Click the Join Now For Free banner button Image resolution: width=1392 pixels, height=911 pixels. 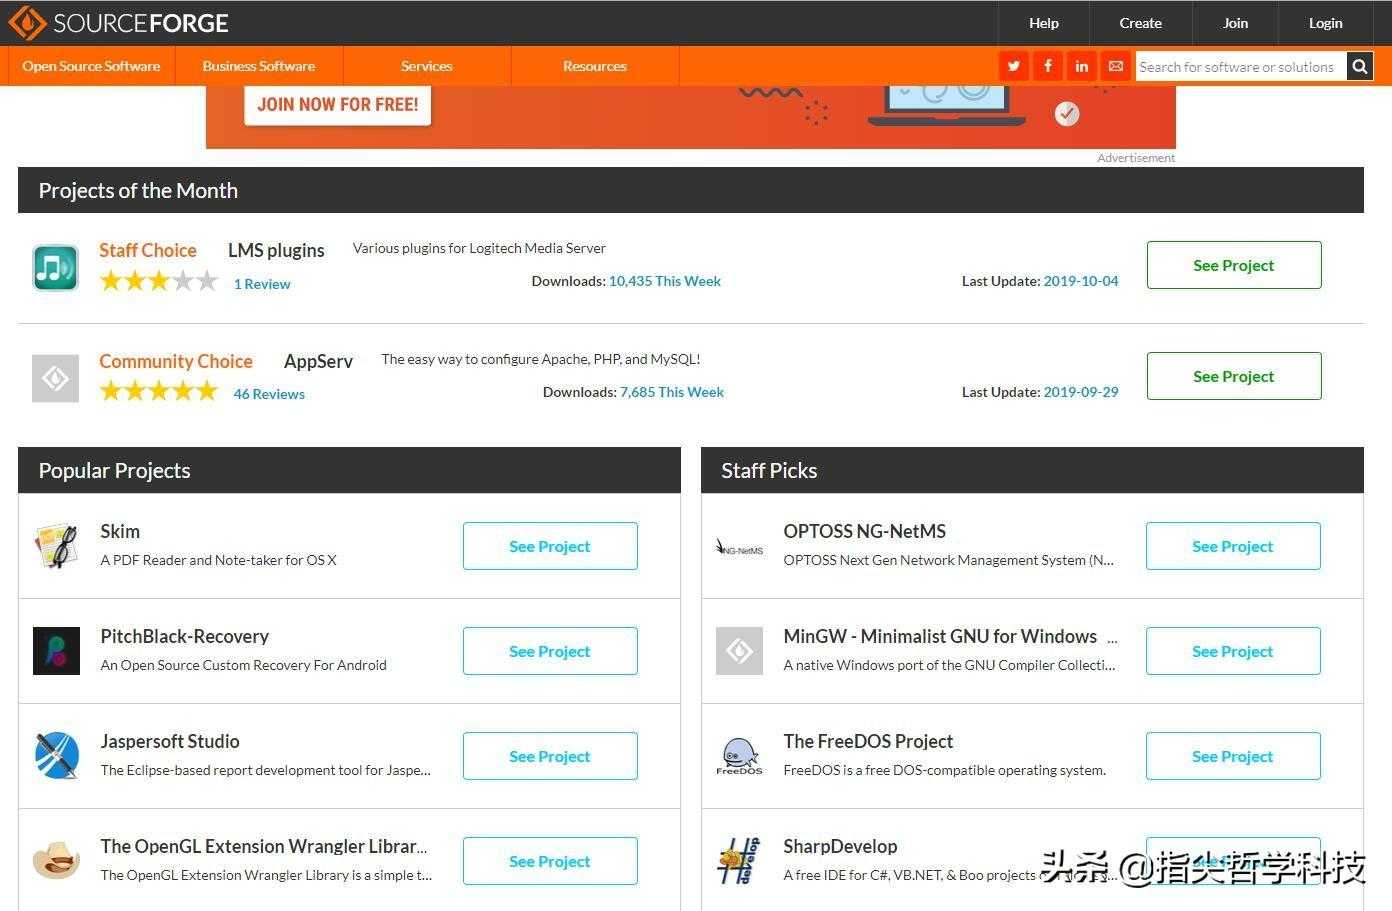tap(338, 104)
